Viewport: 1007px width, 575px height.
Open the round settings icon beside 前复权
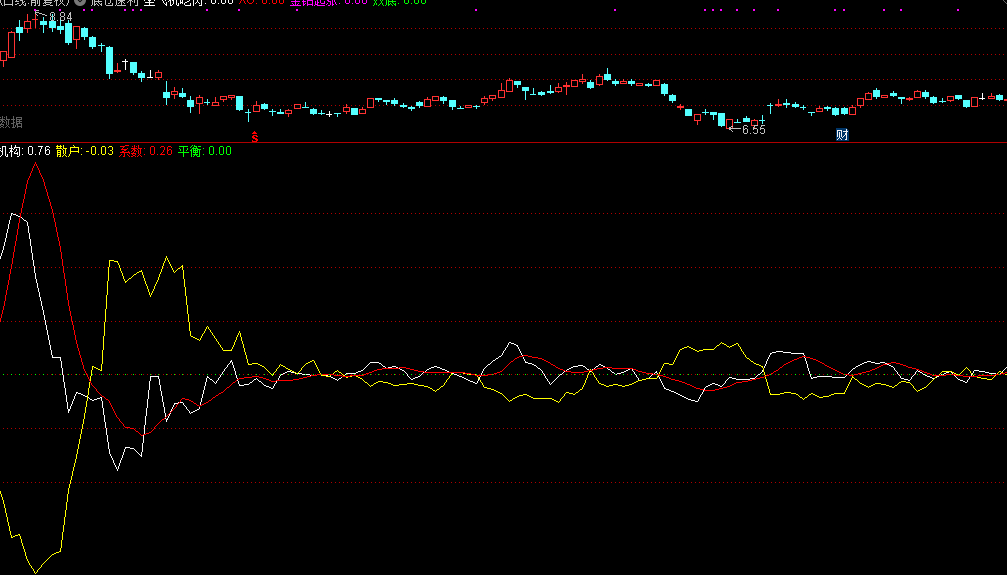coord(80,2)
